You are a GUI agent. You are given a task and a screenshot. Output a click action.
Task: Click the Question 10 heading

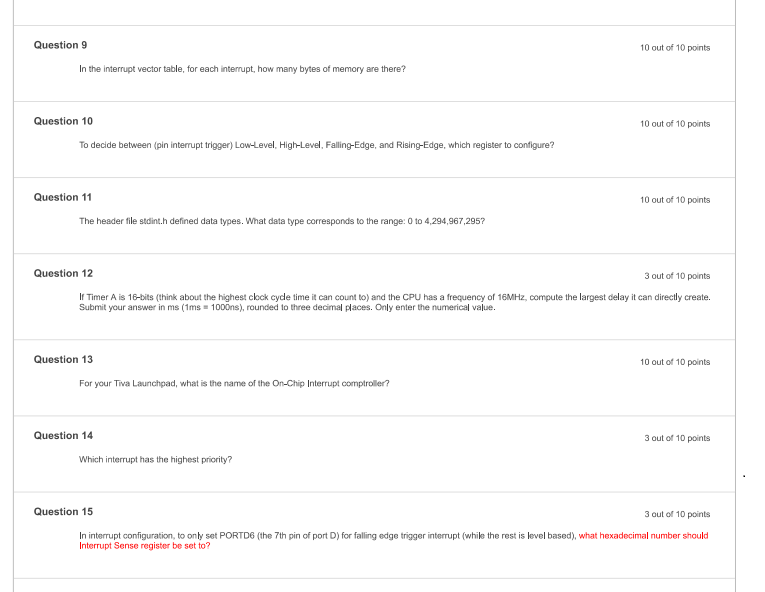63,121
